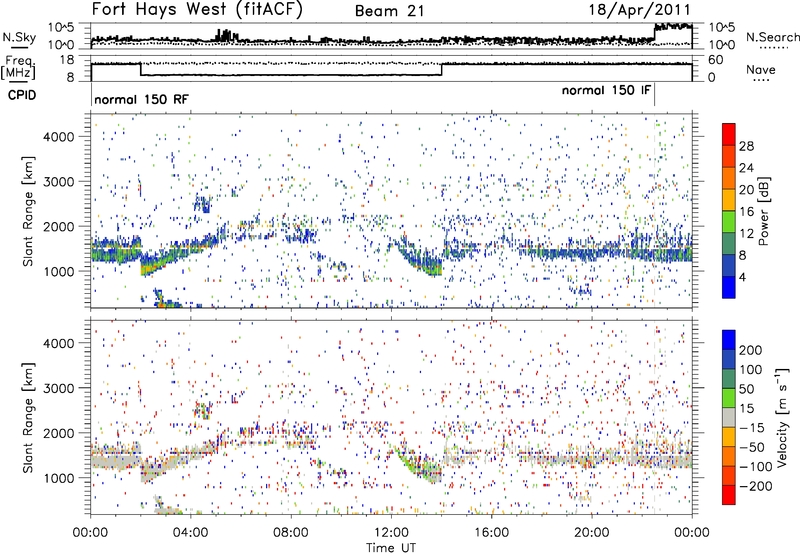Click the '200' tick on Velocity colorbar

pos(751,350)
